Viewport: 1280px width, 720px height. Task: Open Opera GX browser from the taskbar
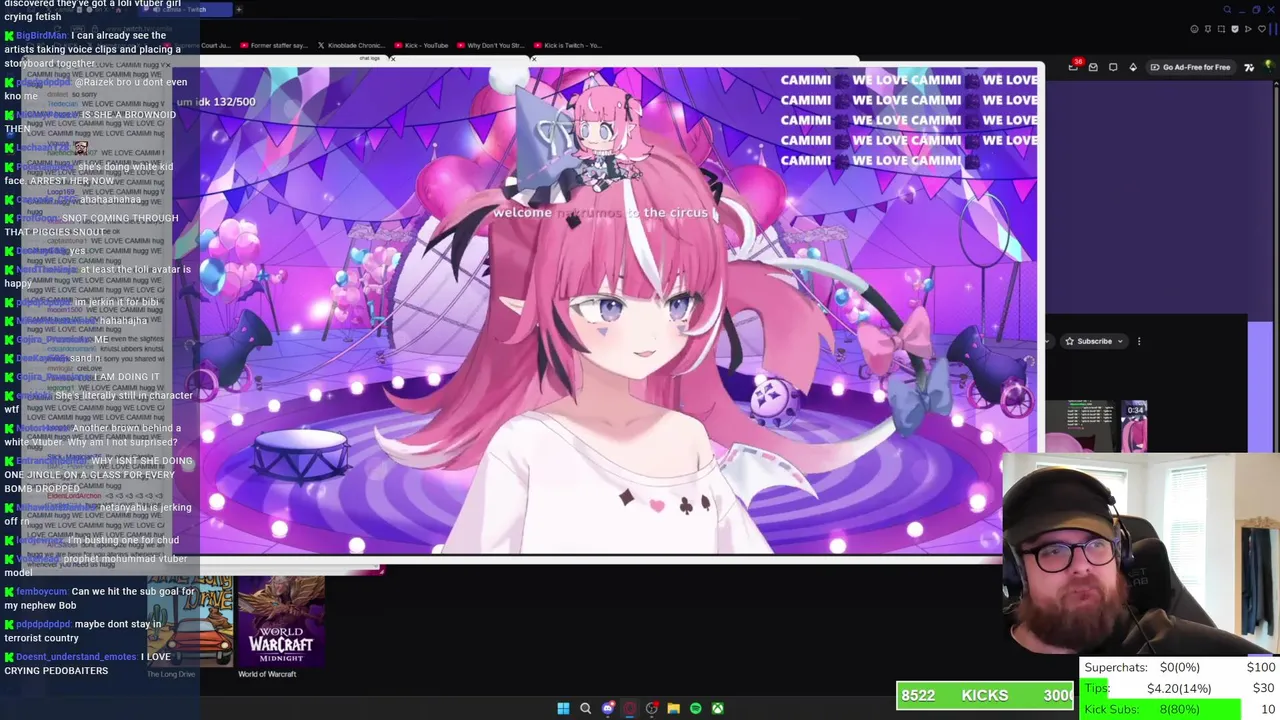(629, 709)
